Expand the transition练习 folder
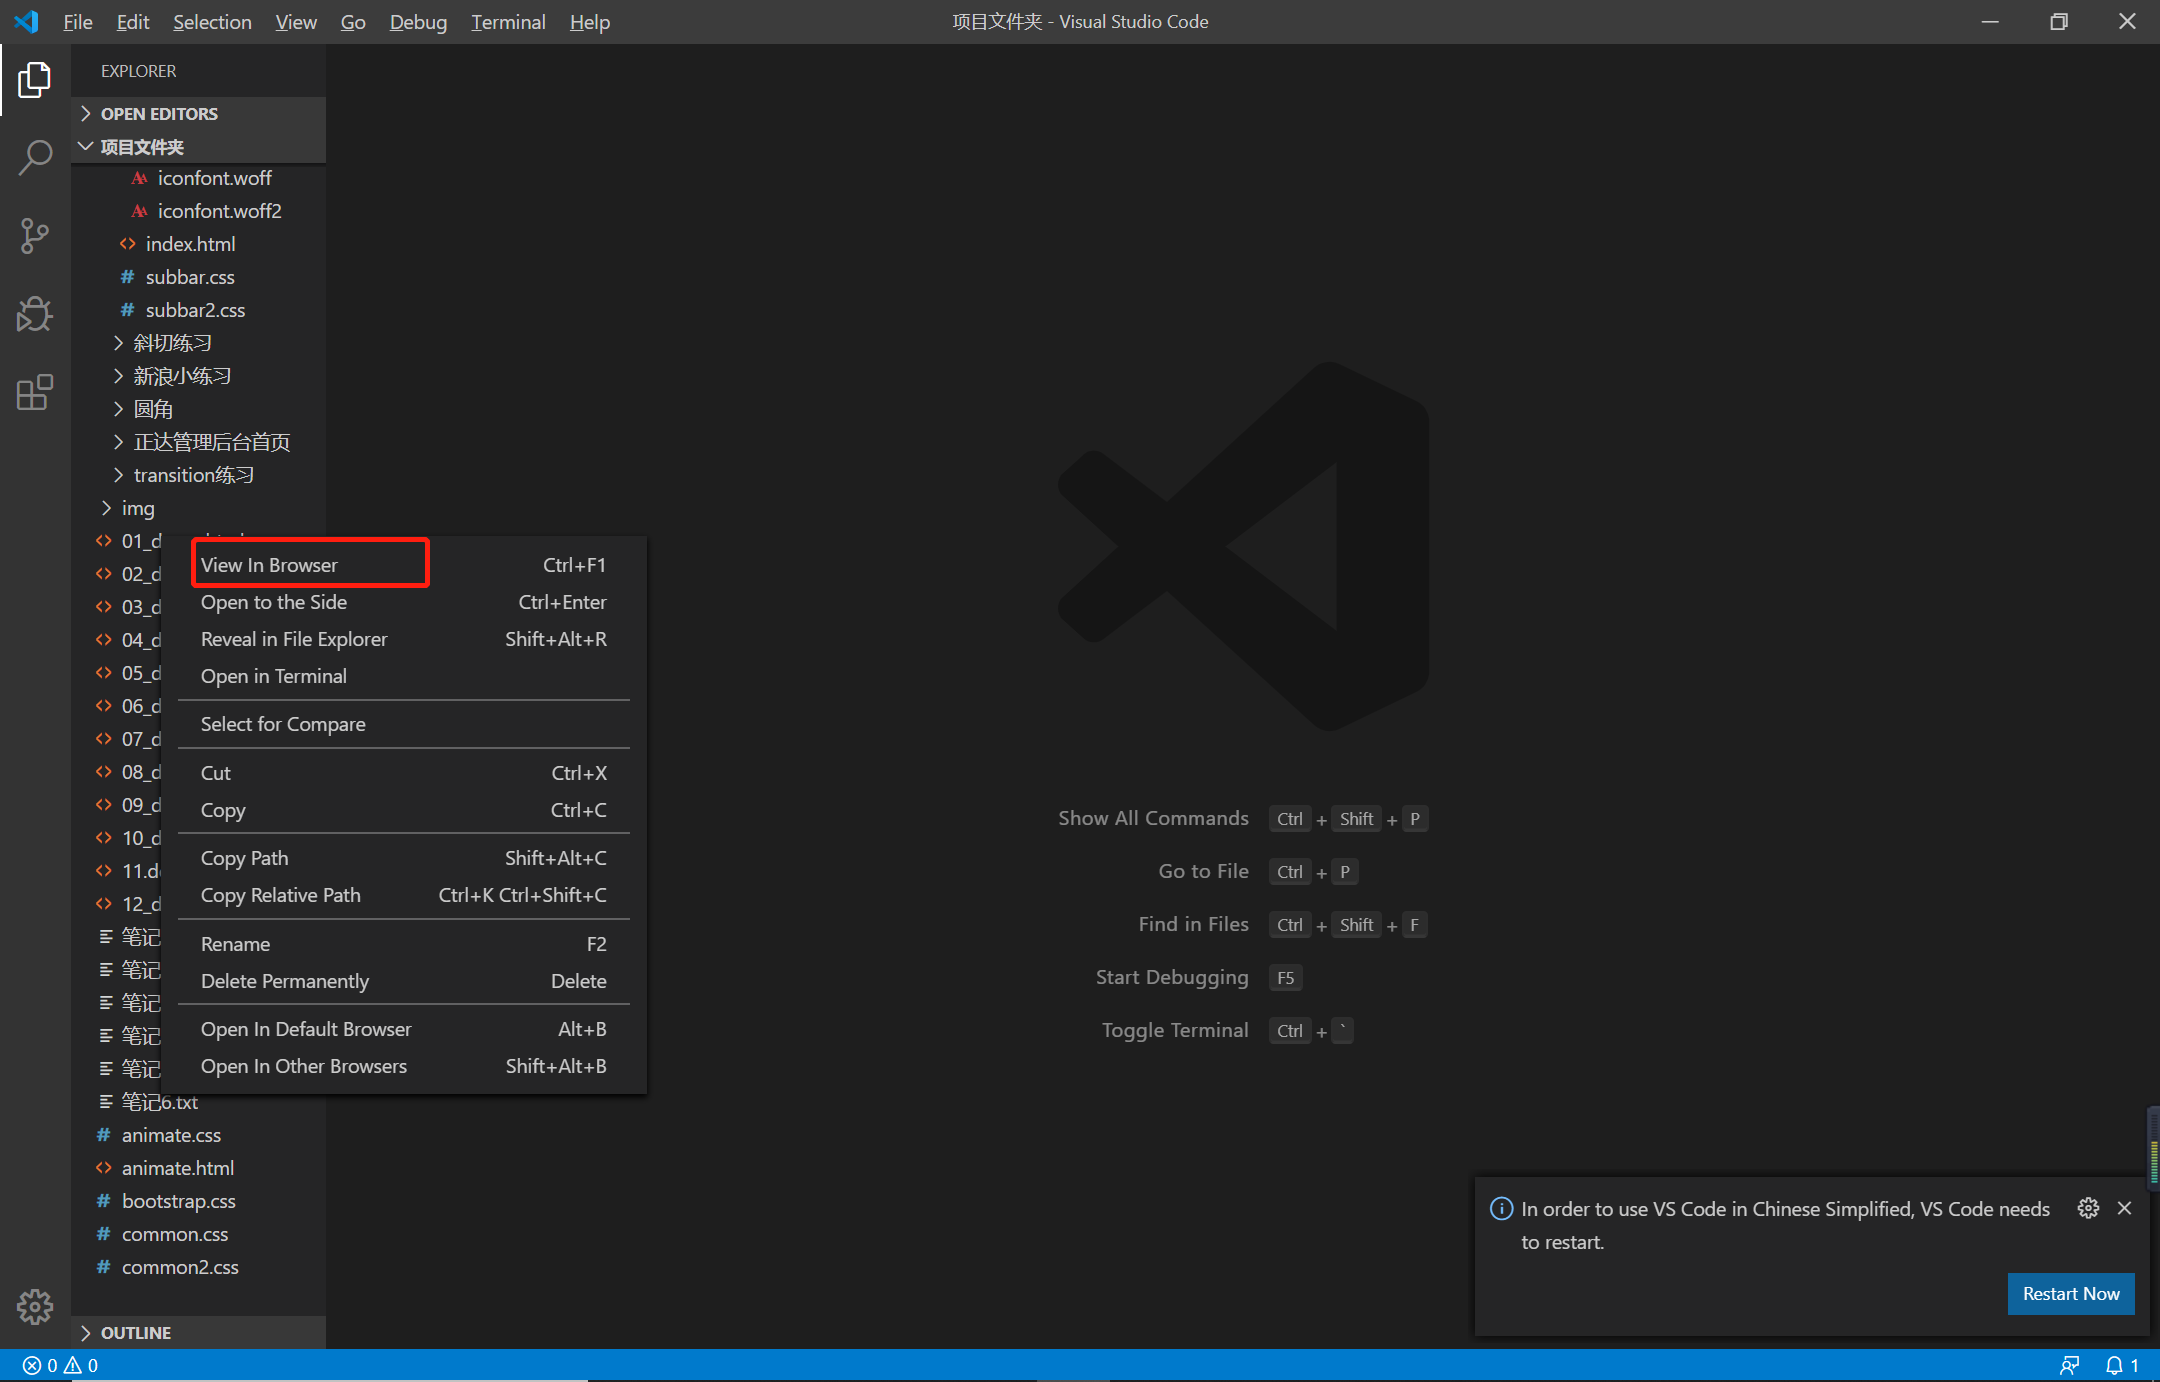 [193, 475]
